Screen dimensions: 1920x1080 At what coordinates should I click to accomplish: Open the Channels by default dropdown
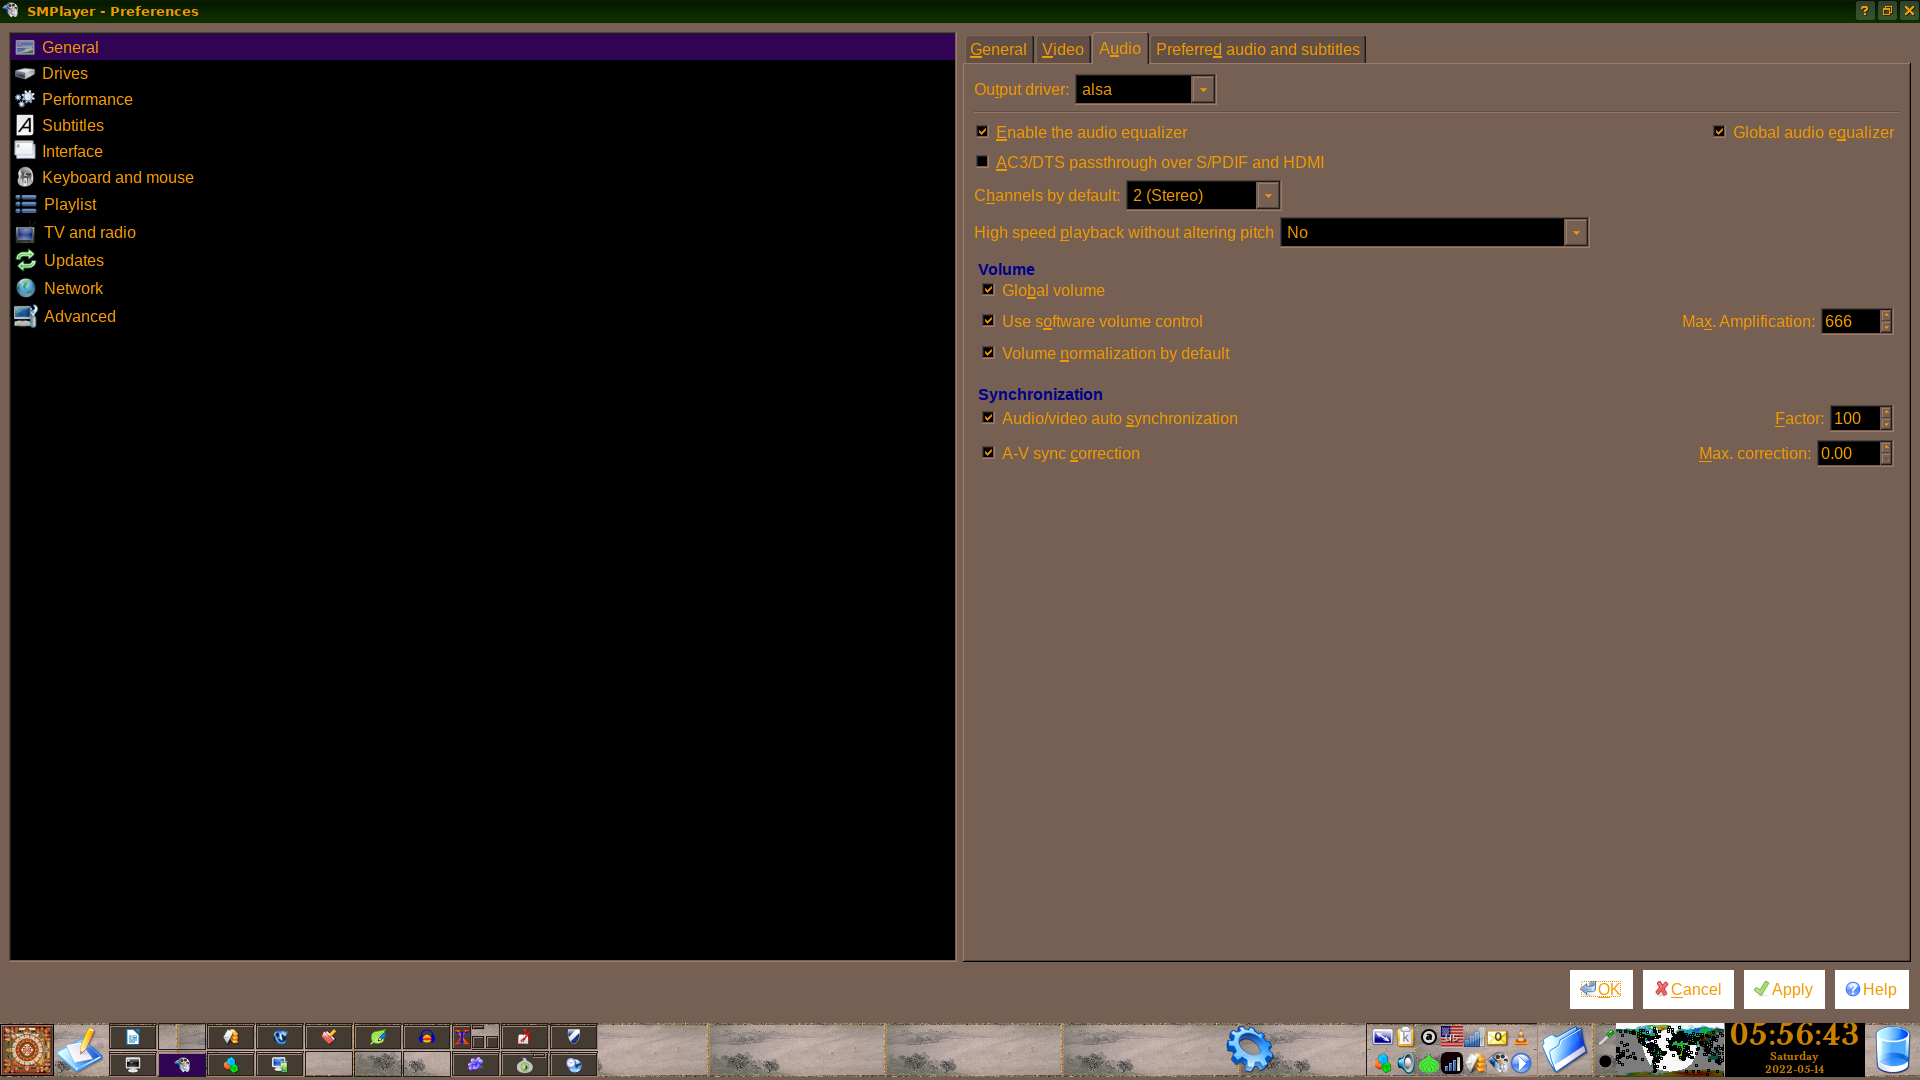point(1203,195)
